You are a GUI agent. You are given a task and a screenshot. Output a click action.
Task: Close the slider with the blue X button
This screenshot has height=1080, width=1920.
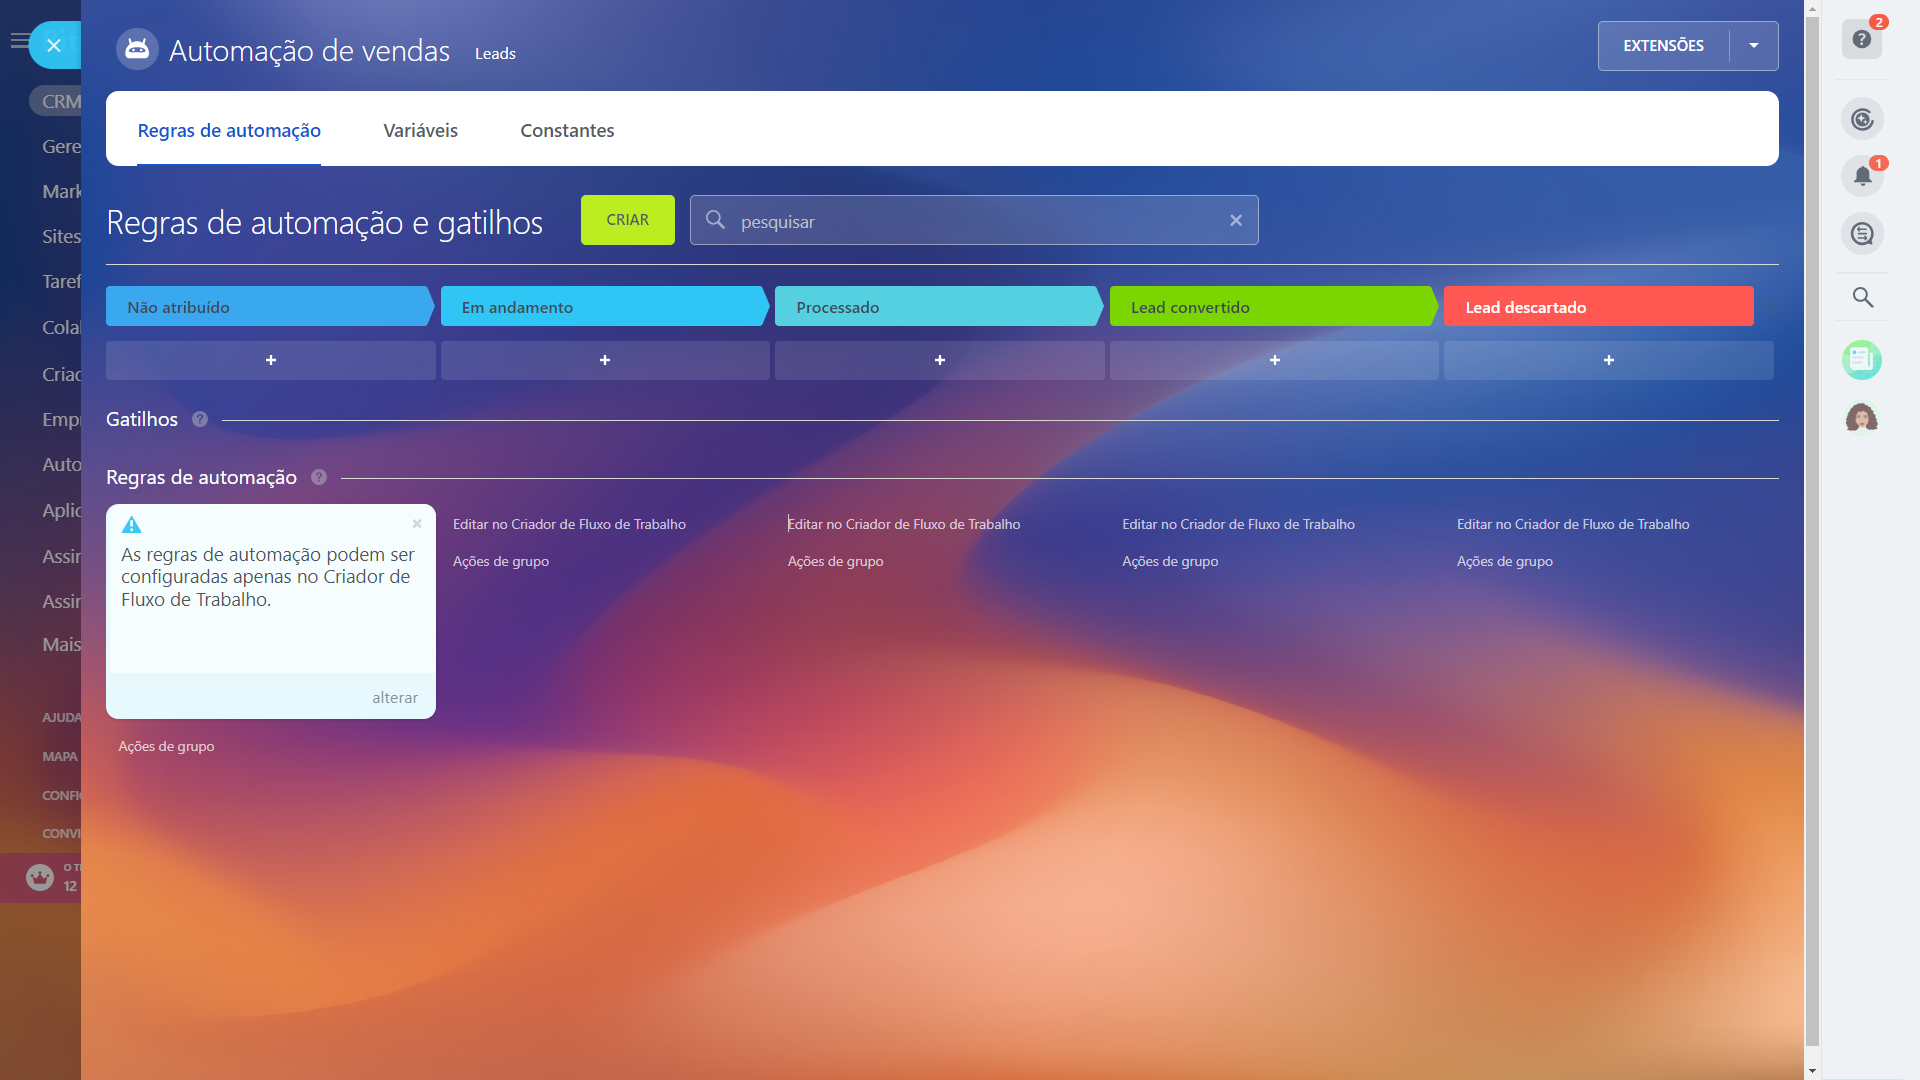[54, 45]
